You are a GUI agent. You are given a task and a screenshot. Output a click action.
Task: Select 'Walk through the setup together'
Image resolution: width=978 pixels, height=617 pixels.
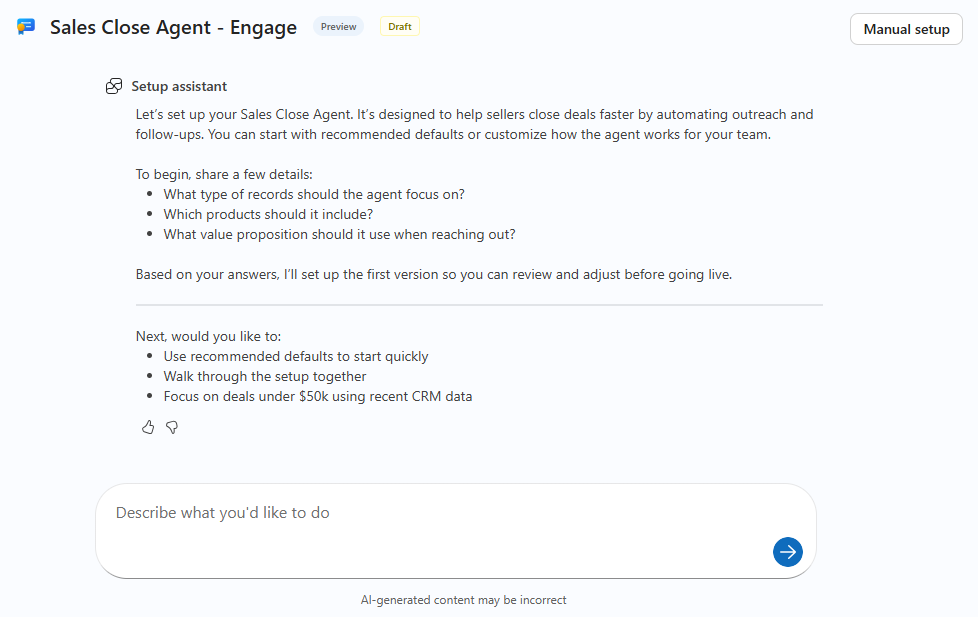pyautogui.click(x=265, y=376)
